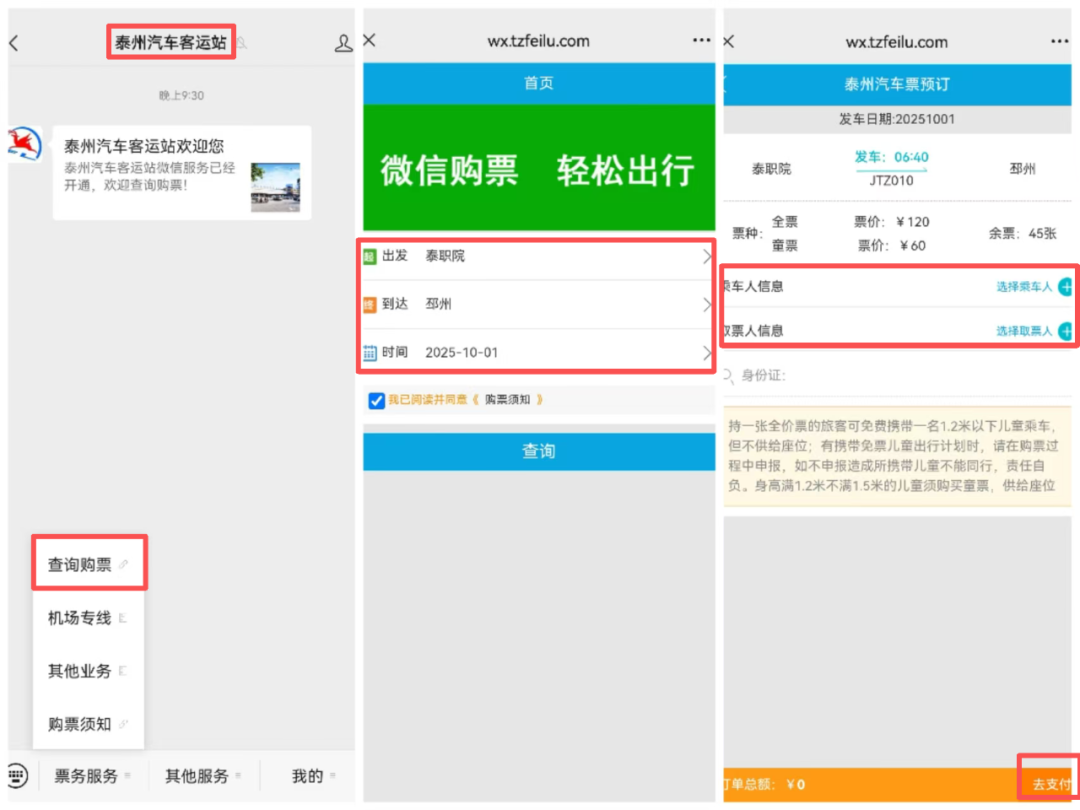Open the 购票须知 link
Image resolution: width=1080 pixels, height=810 pixels.
point(513,400)
